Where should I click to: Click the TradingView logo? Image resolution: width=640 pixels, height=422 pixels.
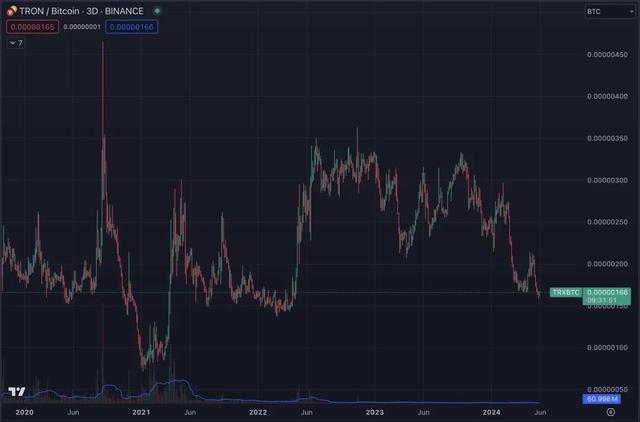(17, 392)
